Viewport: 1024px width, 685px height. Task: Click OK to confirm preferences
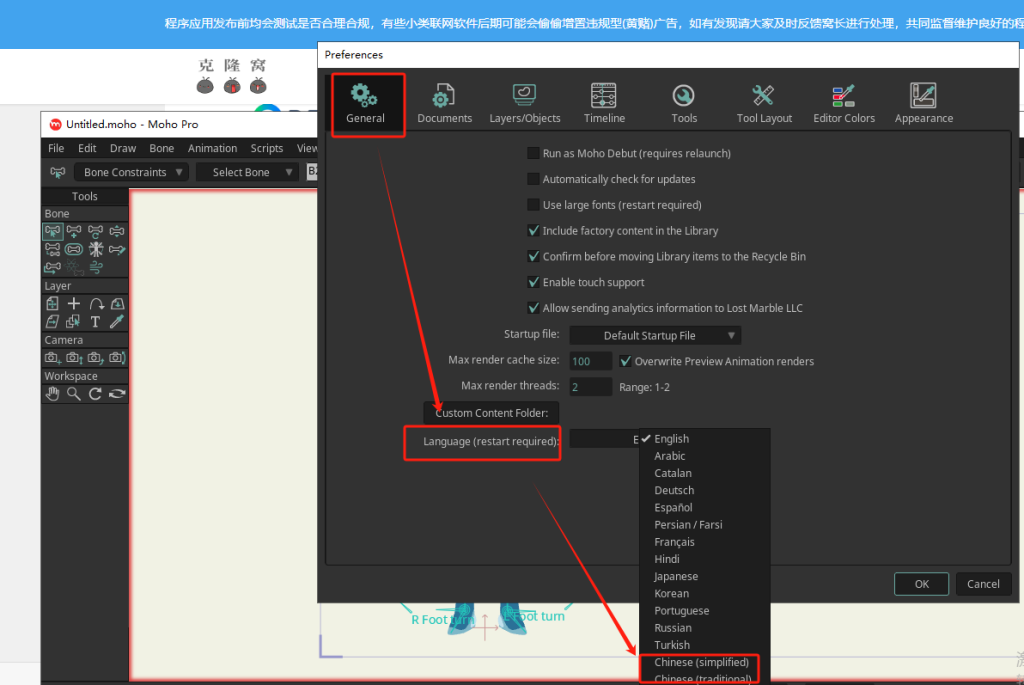pos(921,584)
